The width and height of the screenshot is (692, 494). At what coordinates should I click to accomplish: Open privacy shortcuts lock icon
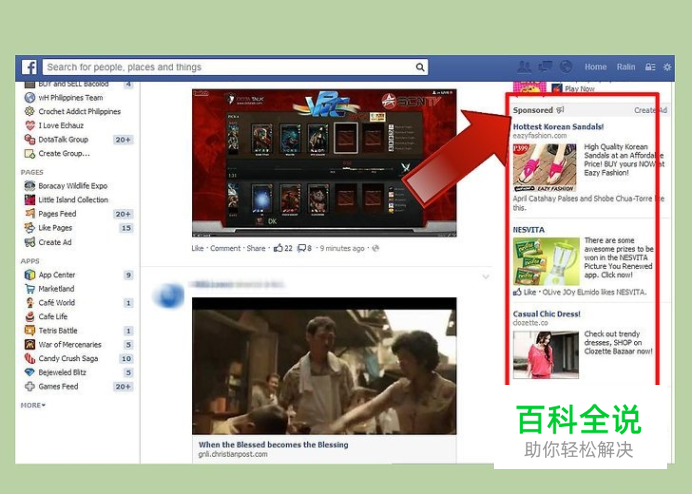[650, 67]
